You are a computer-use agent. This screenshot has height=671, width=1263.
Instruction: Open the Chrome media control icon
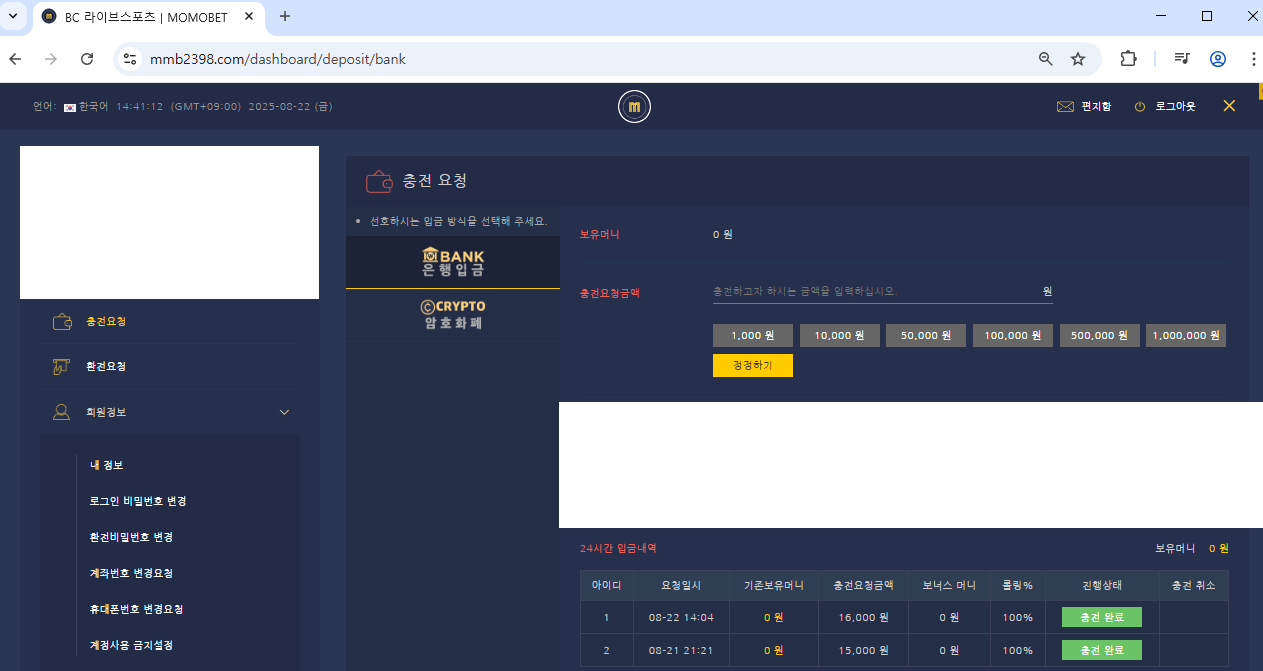click(x=1182, y=59)
